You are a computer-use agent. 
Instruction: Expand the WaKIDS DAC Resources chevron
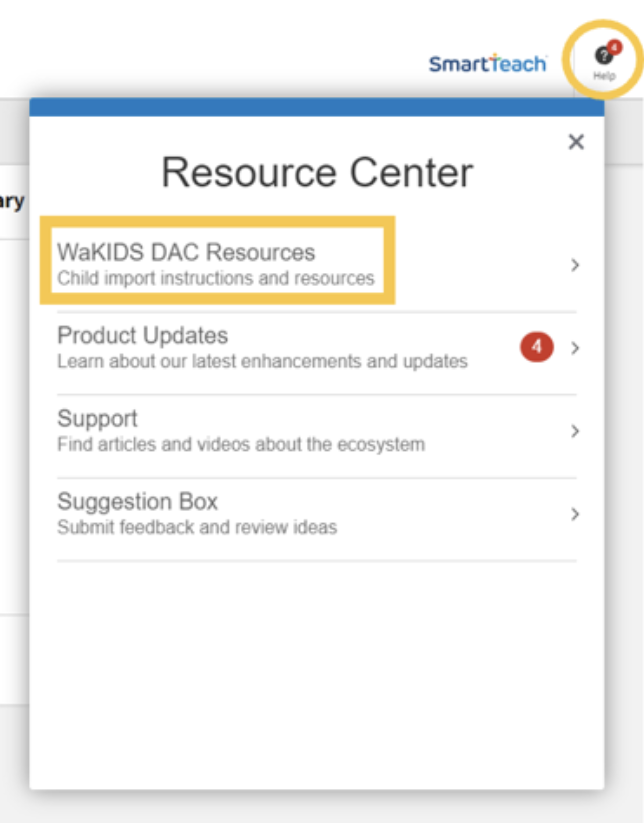click(575, 265)
